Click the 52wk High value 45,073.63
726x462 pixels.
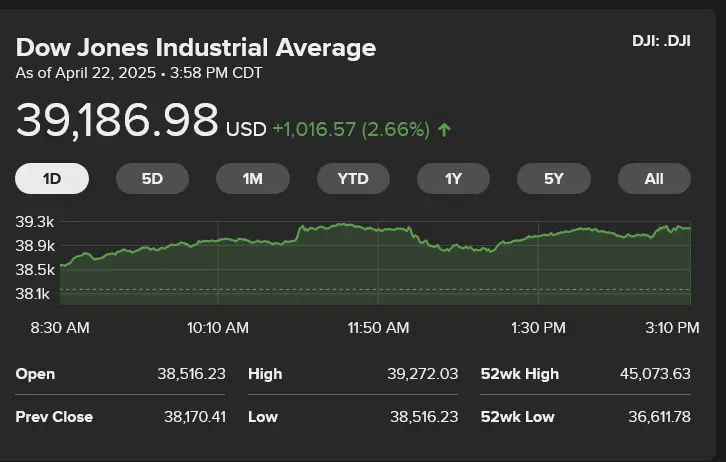(x=655, y=374)
